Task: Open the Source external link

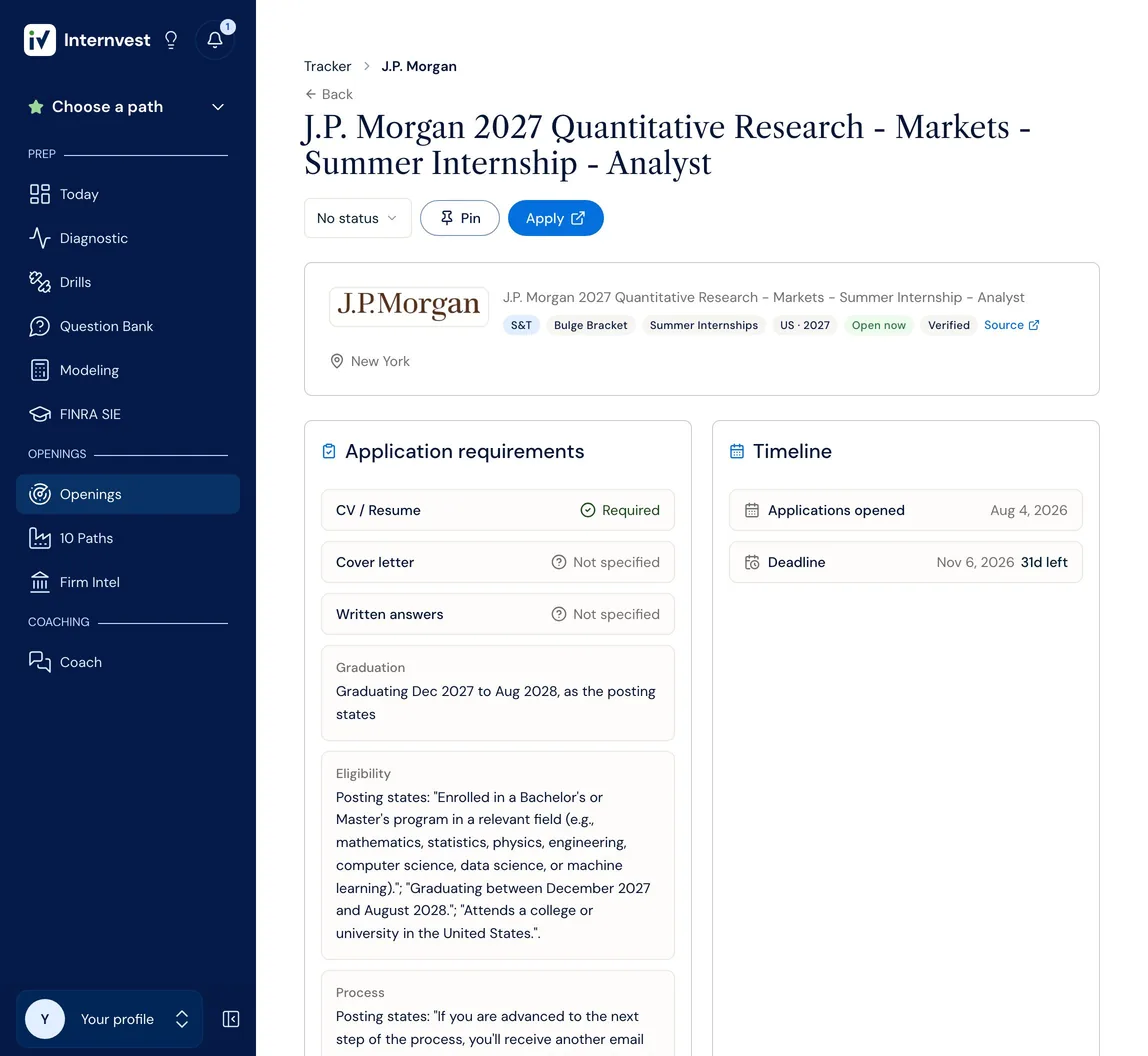Action: pos(1011,325)
